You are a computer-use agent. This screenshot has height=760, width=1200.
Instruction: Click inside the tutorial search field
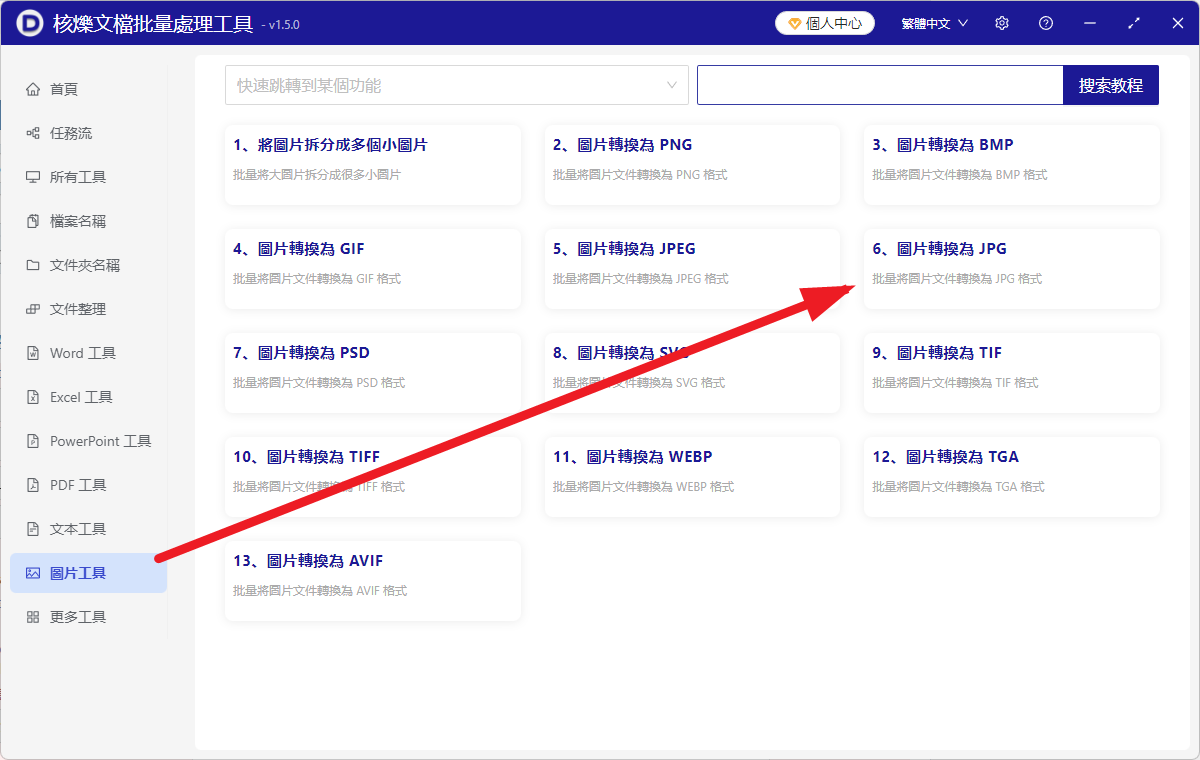[880, 85]
